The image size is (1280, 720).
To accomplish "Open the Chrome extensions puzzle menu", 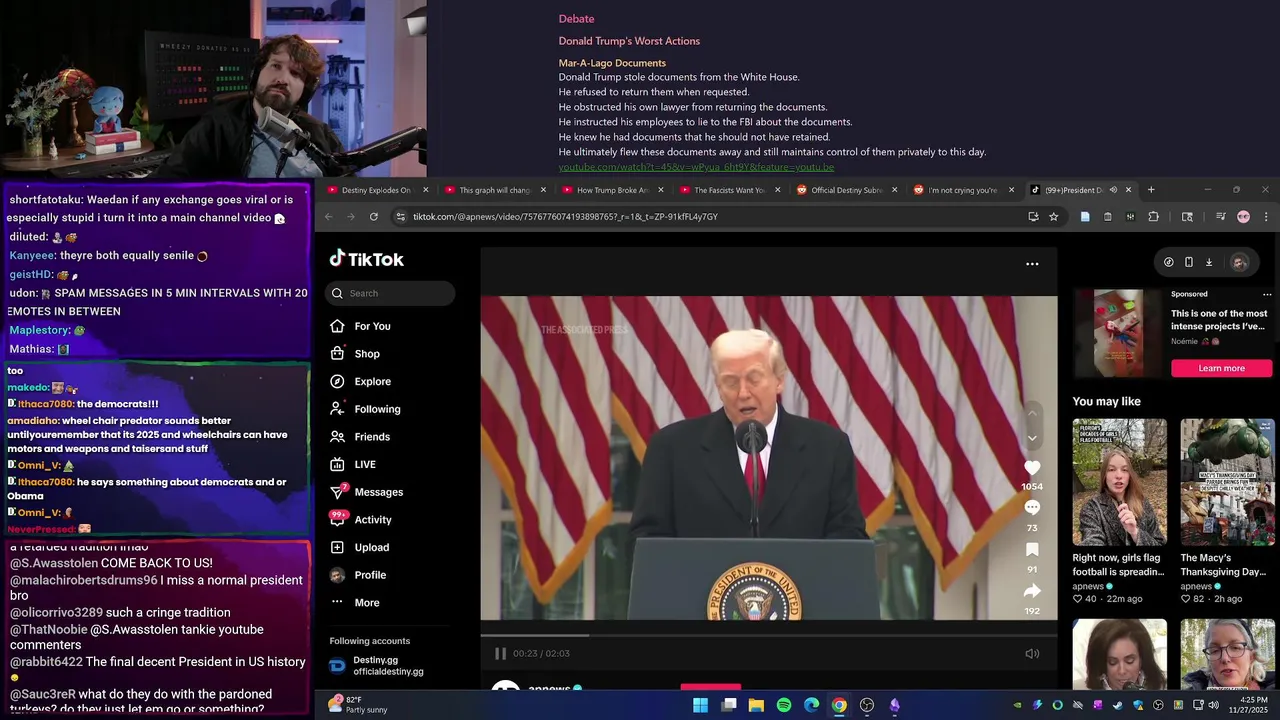I will pos(1153,216).
